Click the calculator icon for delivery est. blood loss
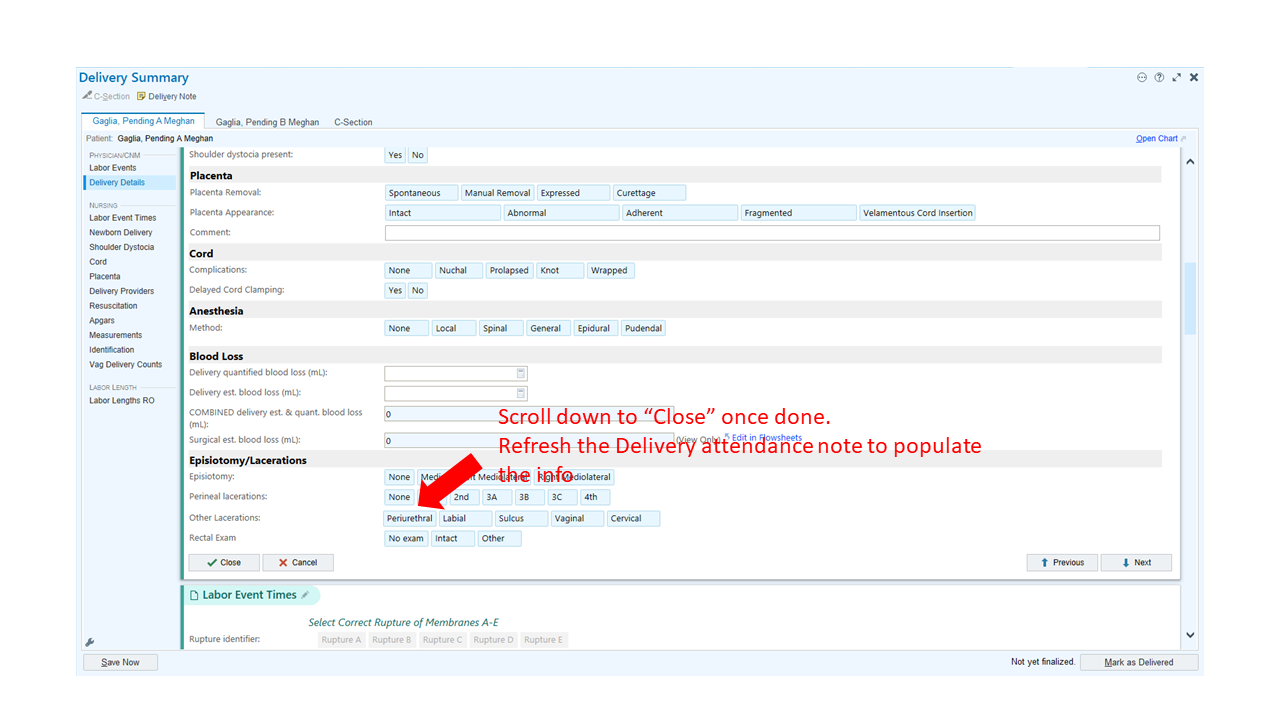Screen dimensions: 1280x720 [521, 393]
